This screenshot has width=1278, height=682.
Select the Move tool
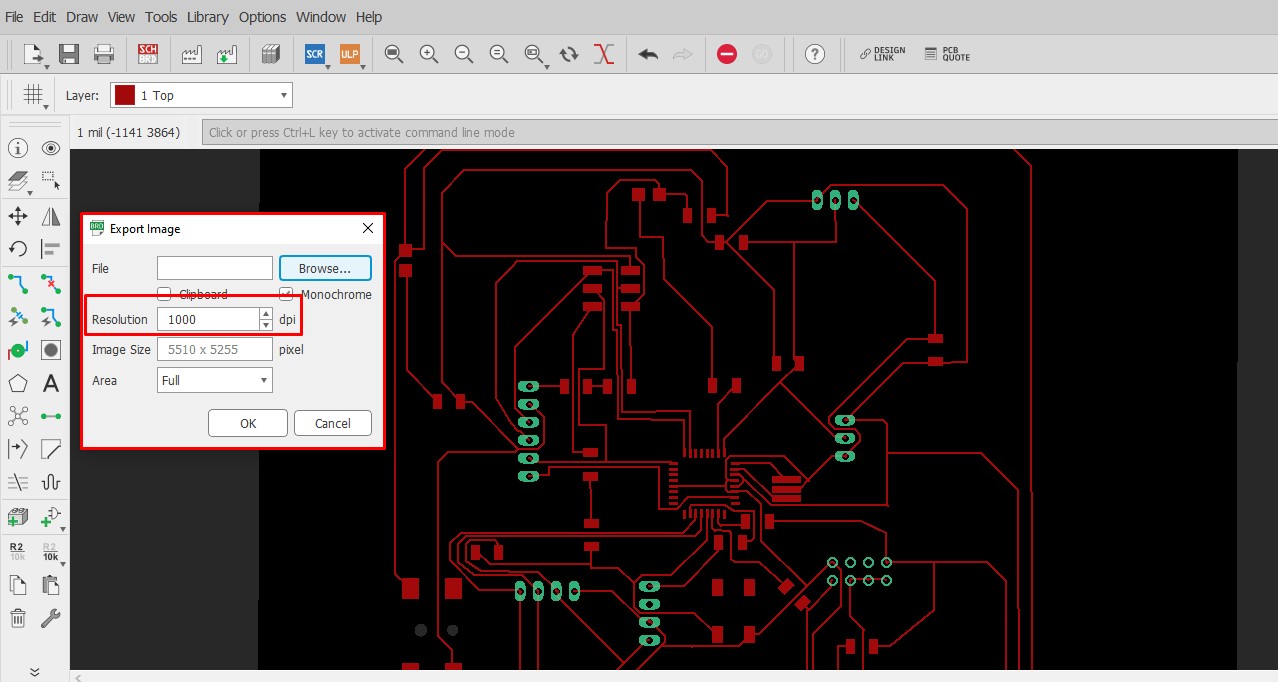[18, 216]
